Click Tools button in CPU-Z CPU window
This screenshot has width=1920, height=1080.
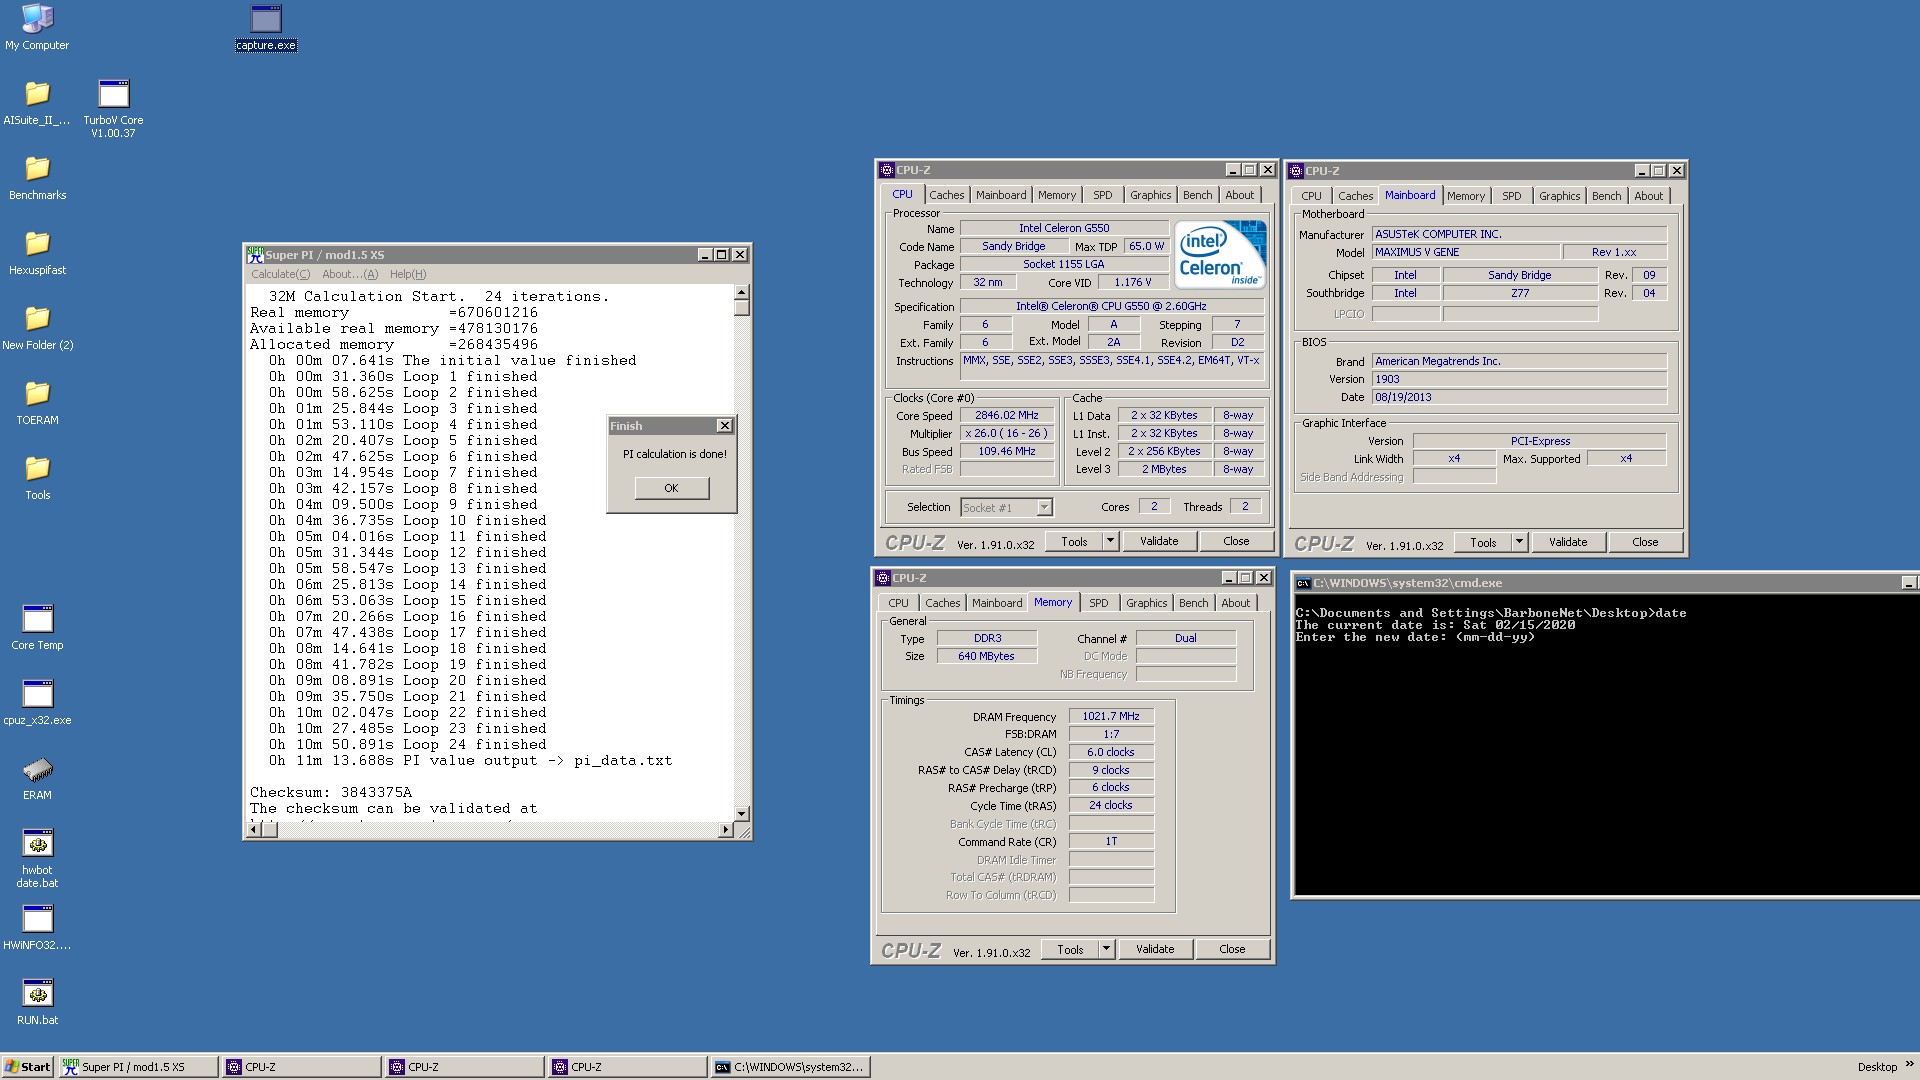(x=1074, y=541)
